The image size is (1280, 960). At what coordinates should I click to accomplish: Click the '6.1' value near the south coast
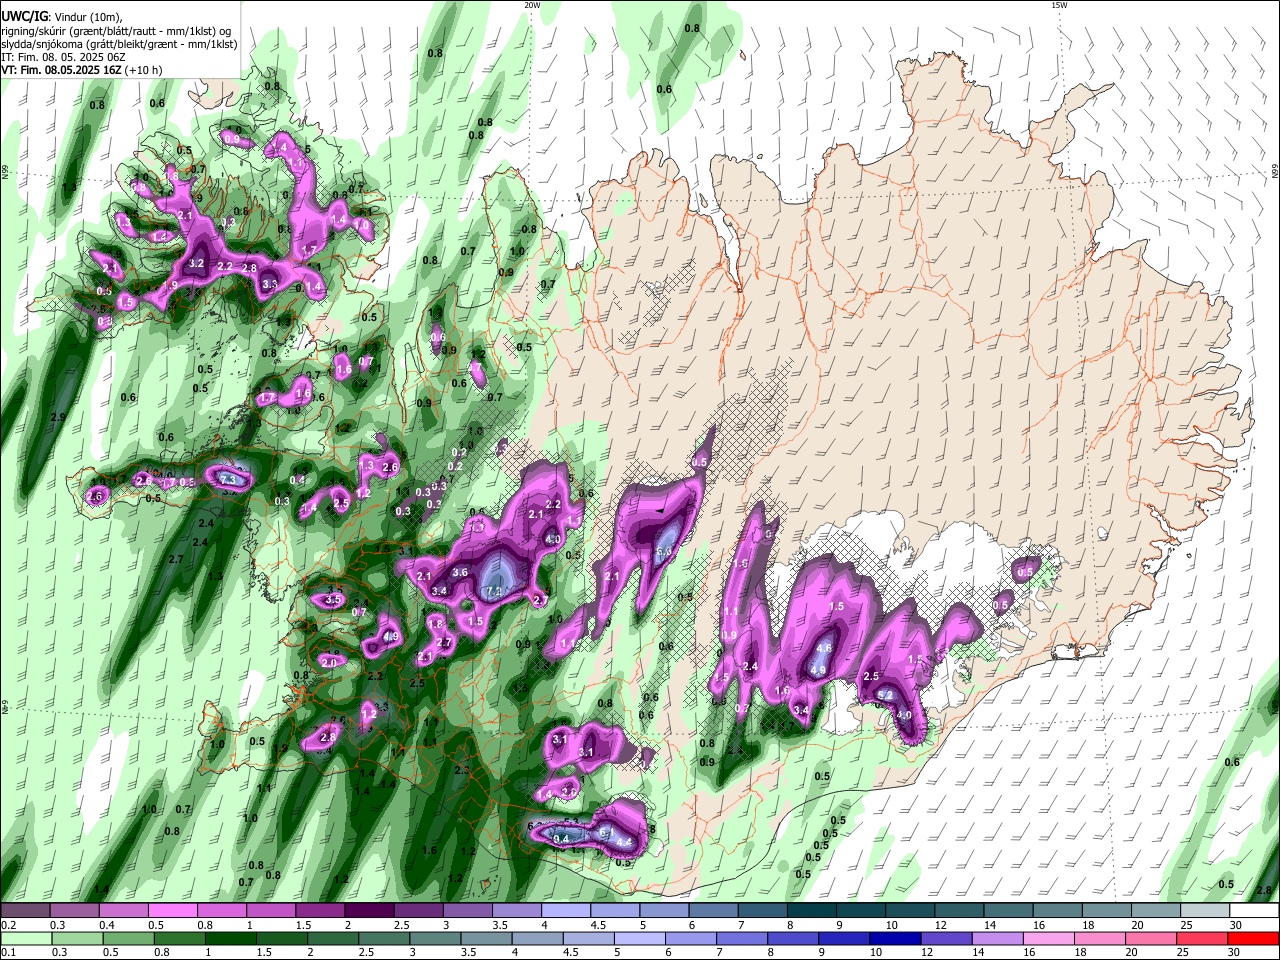tap(606, 832)
